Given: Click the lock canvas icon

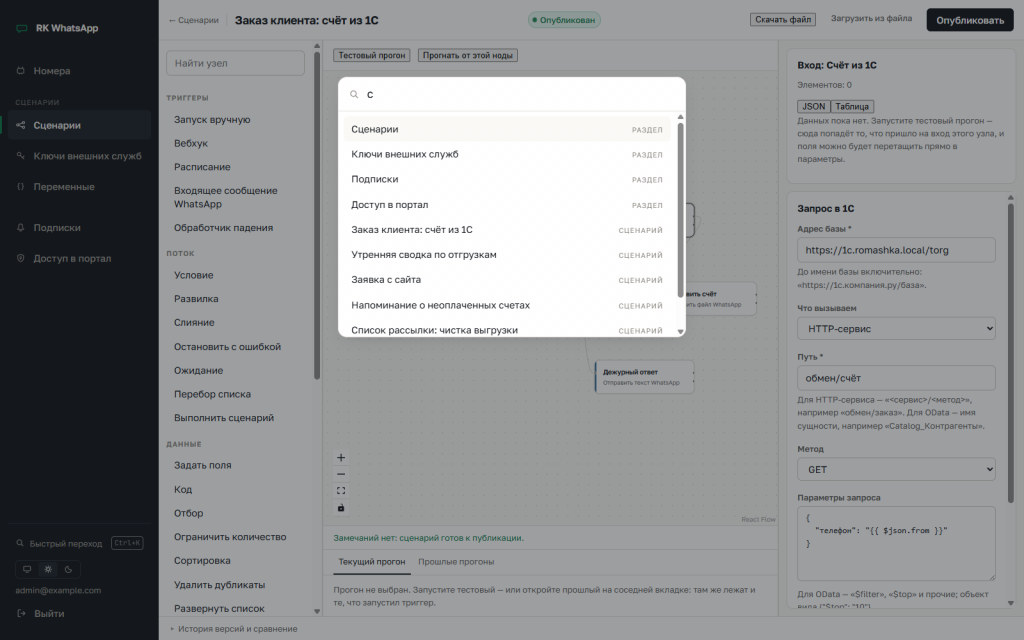Looking at the screenshot, I should (340, 507).
